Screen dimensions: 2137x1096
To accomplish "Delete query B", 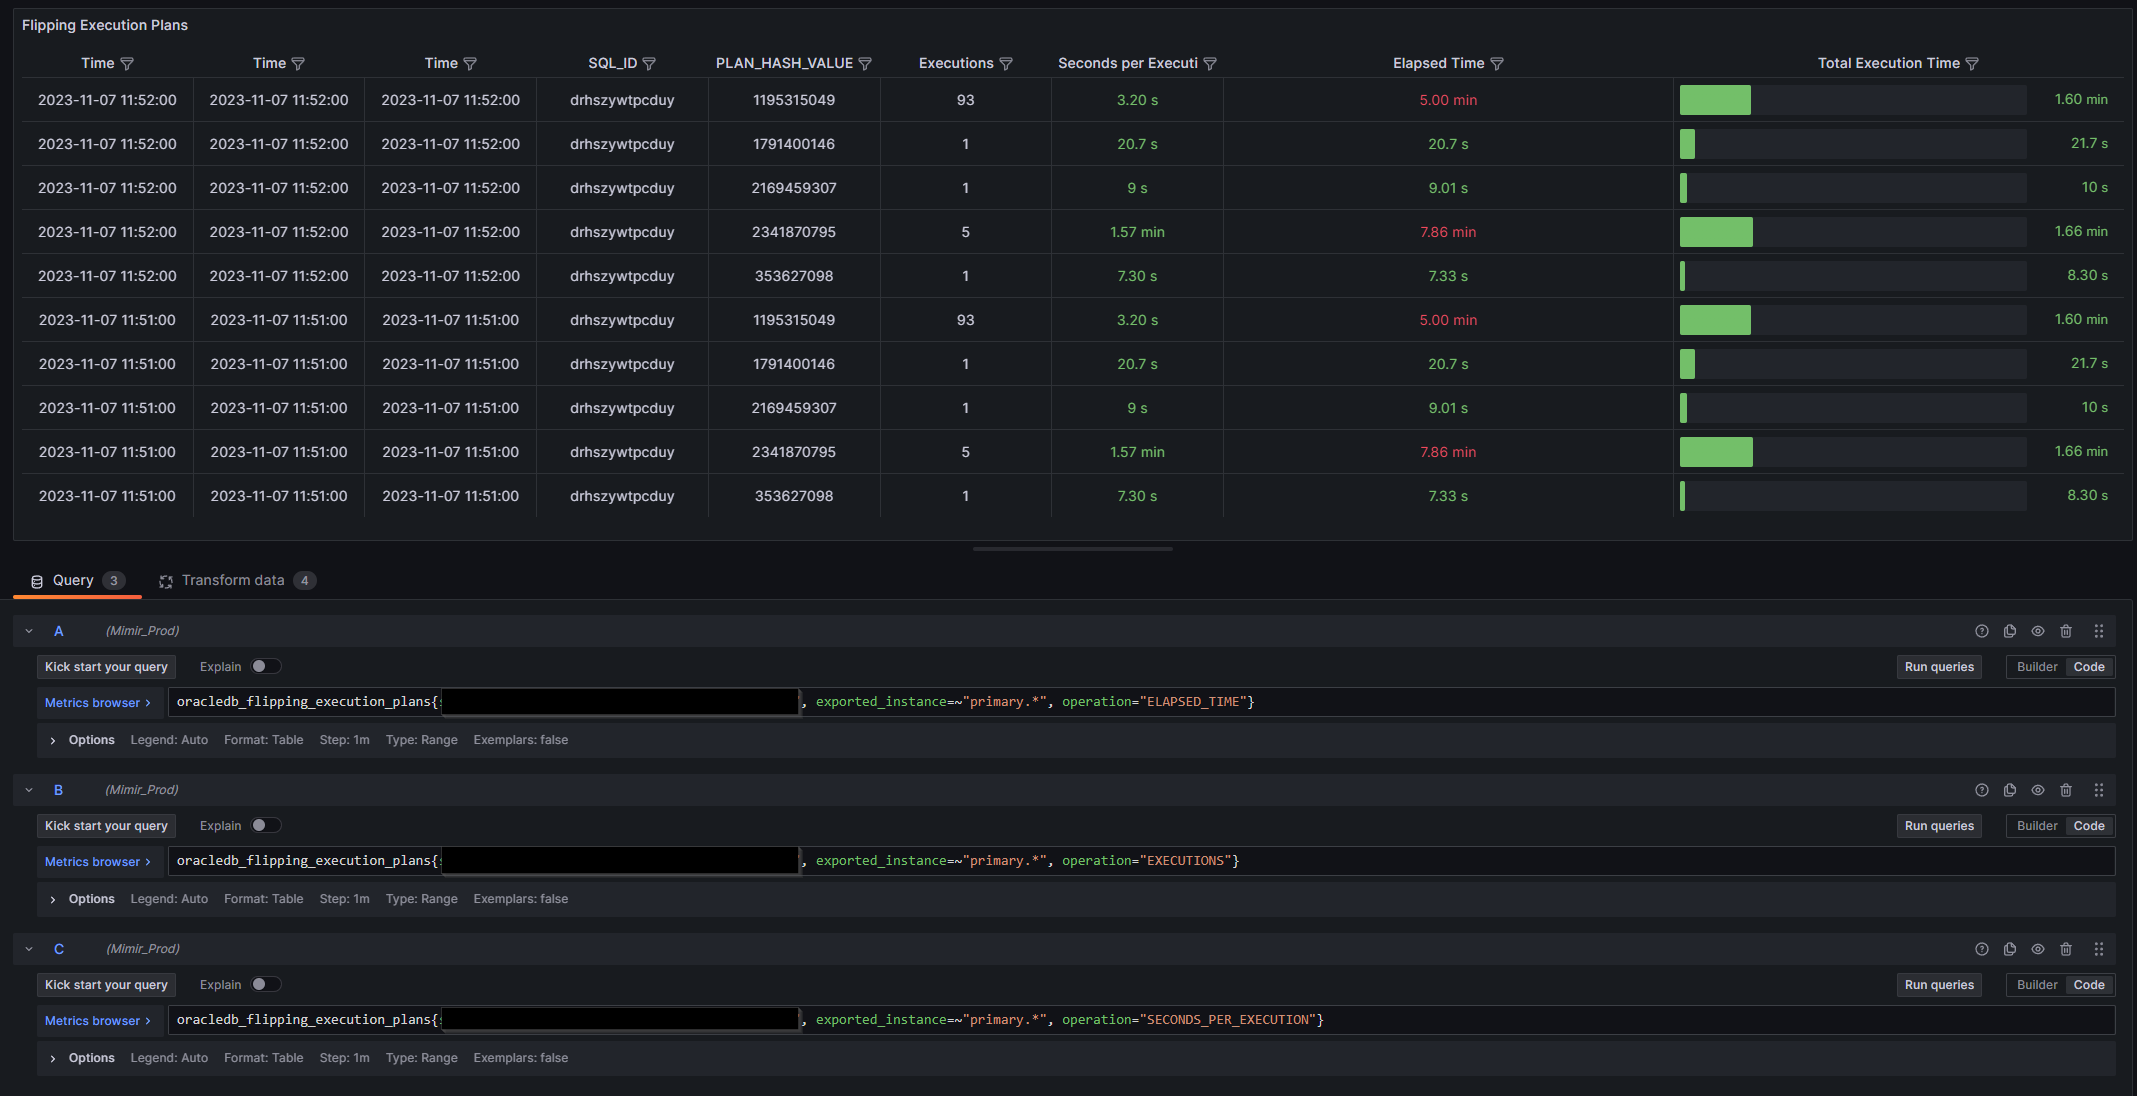I will tap(2066, 790).
